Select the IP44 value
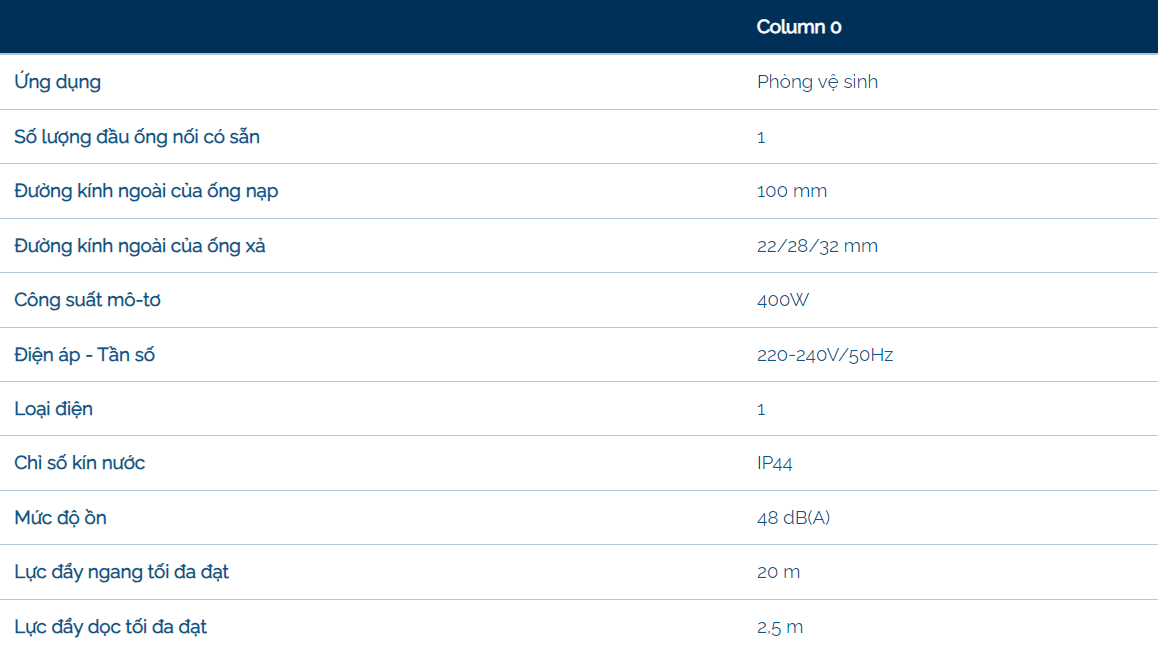Screen dimensions: 1158x648 [775, 463]
